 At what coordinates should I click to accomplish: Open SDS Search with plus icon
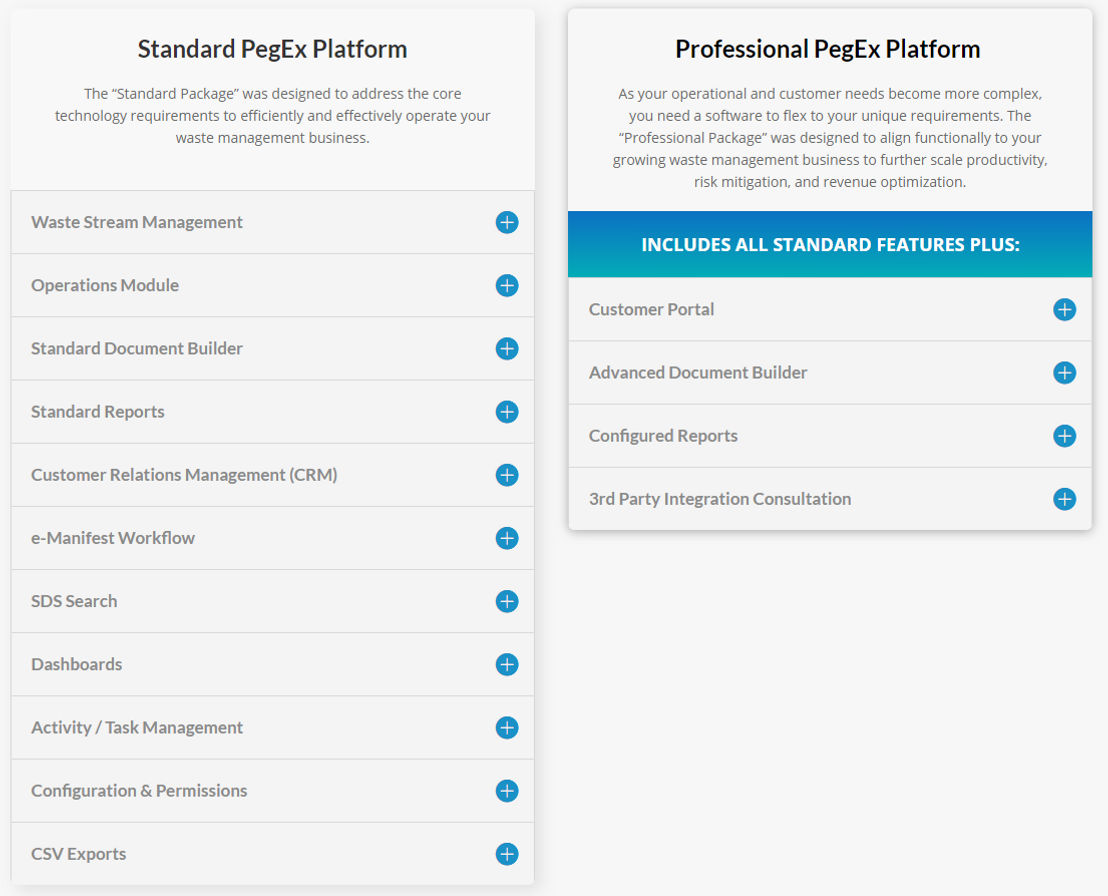coord(507,601)
